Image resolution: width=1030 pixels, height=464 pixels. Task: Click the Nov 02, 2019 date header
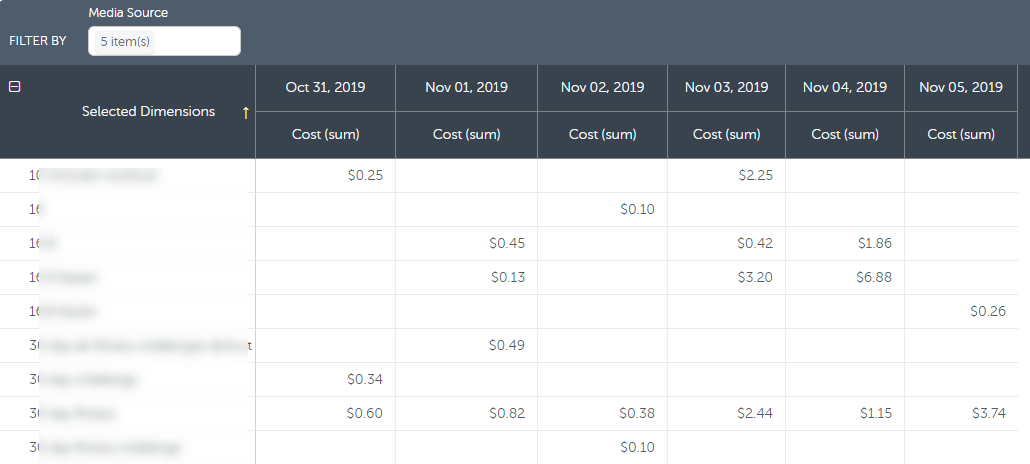[602, 88]
